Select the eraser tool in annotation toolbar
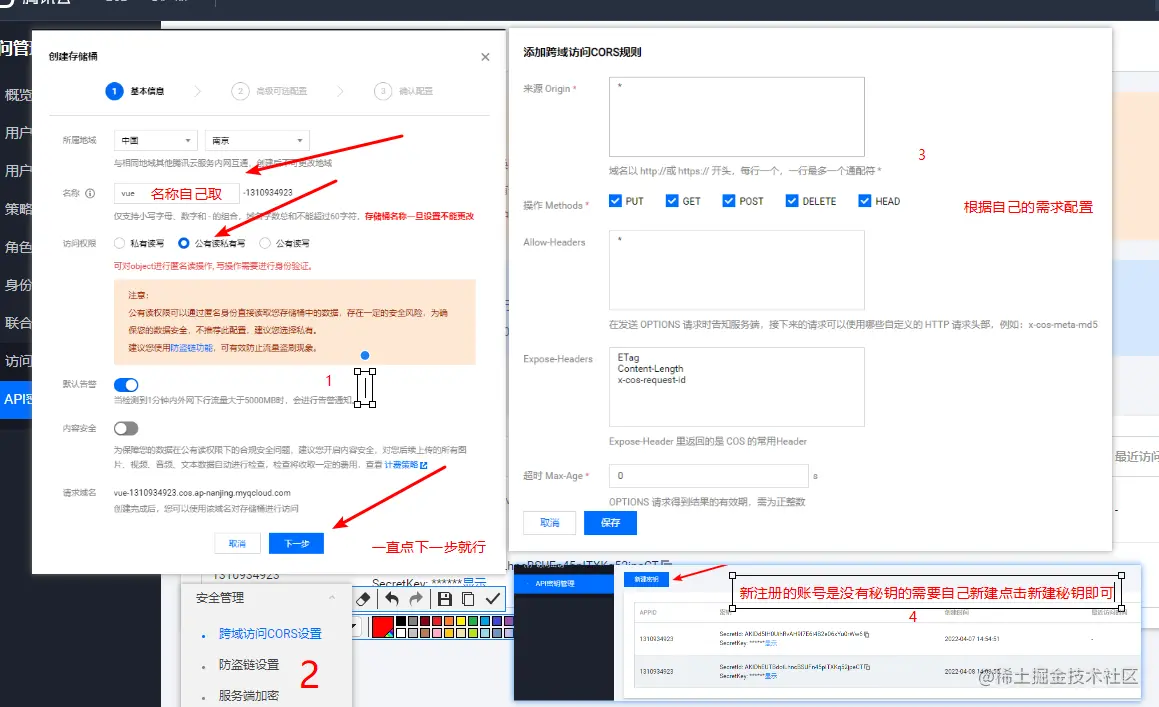Image resolution: width=1159 pixels, height=707 pixels. (363, 599)
